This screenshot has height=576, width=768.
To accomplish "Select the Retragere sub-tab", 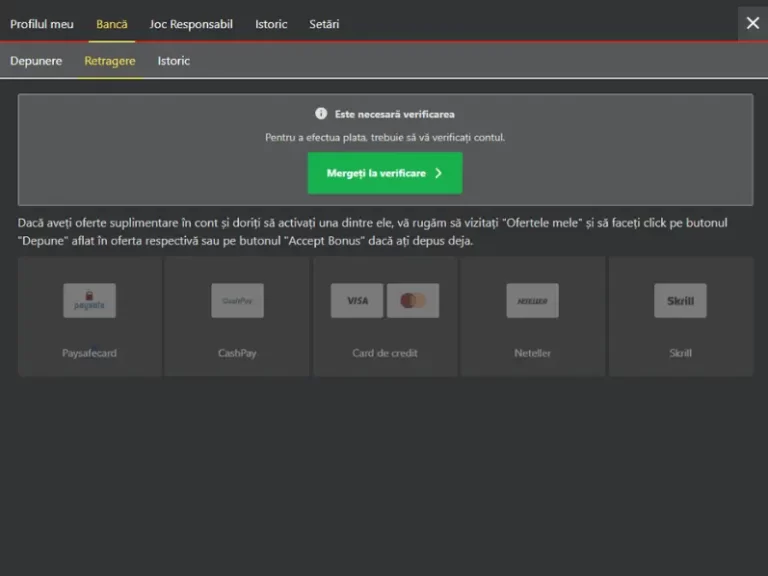I will point(110,61).
